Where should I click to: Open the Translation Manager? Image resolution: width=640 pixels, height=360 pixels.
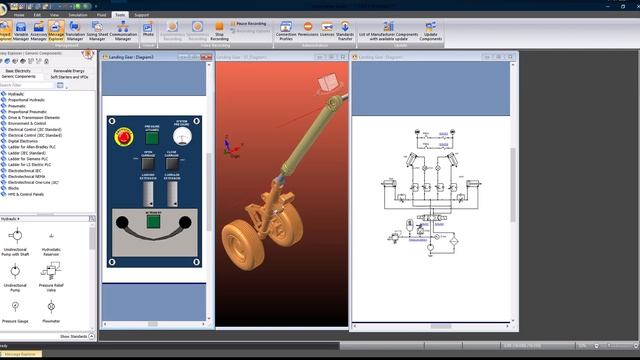75,31
